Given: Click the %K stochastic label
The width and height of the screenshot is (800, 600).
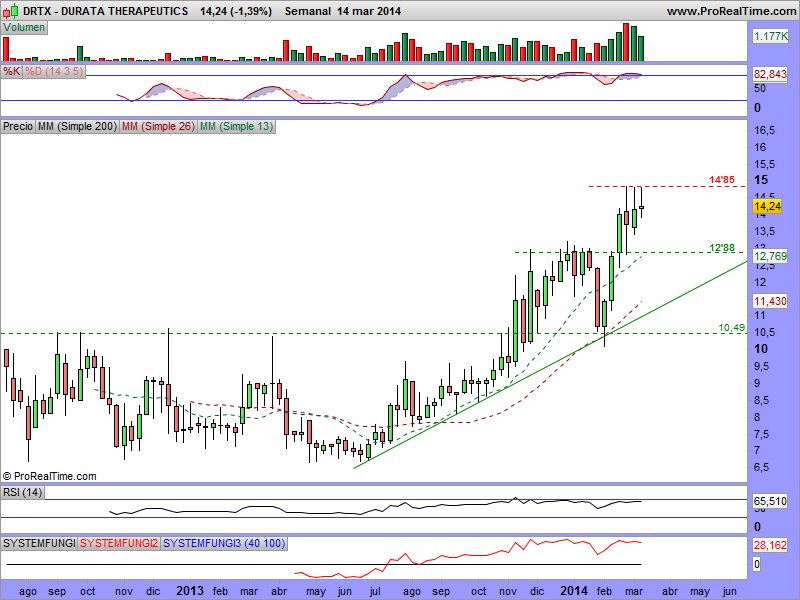Looking at the screenshot, I should (11, 71).
